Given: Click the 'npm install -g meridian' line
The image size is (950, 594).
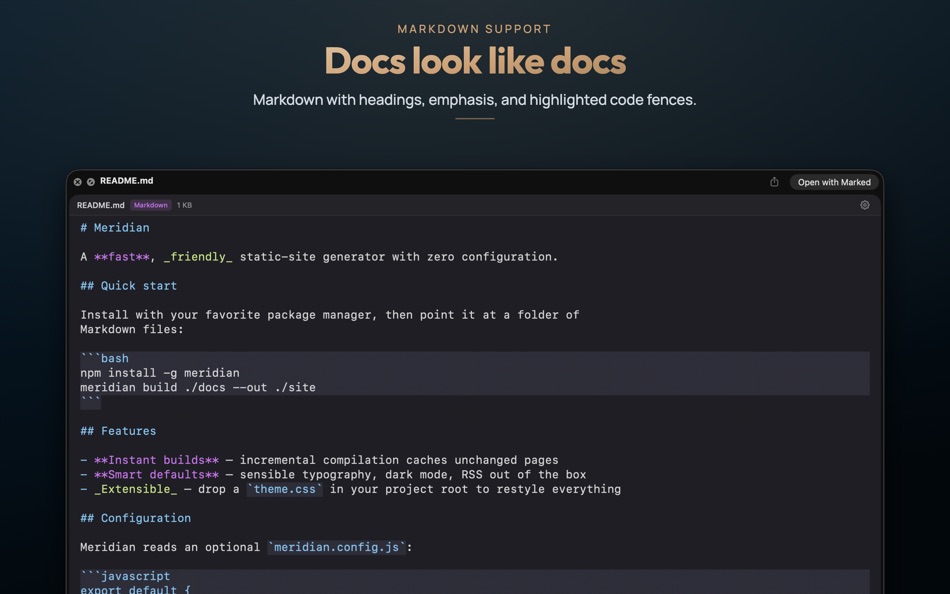Looking at the screenshot, I should [x=160, y=373].
